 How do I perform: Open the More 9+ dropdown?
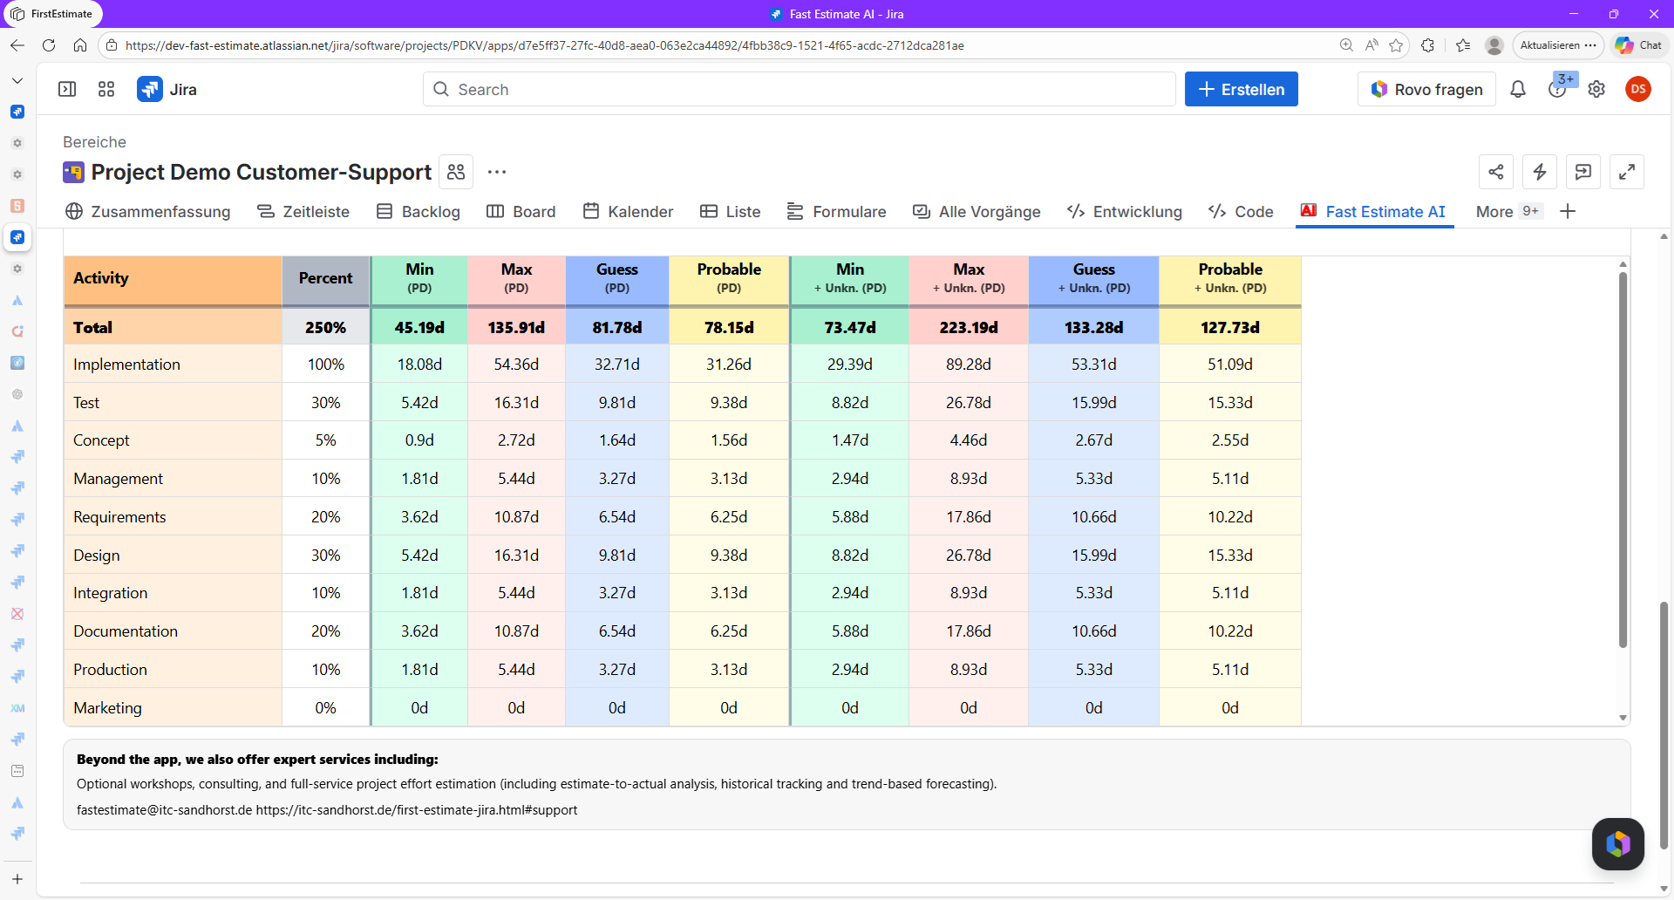[1506, 212]
